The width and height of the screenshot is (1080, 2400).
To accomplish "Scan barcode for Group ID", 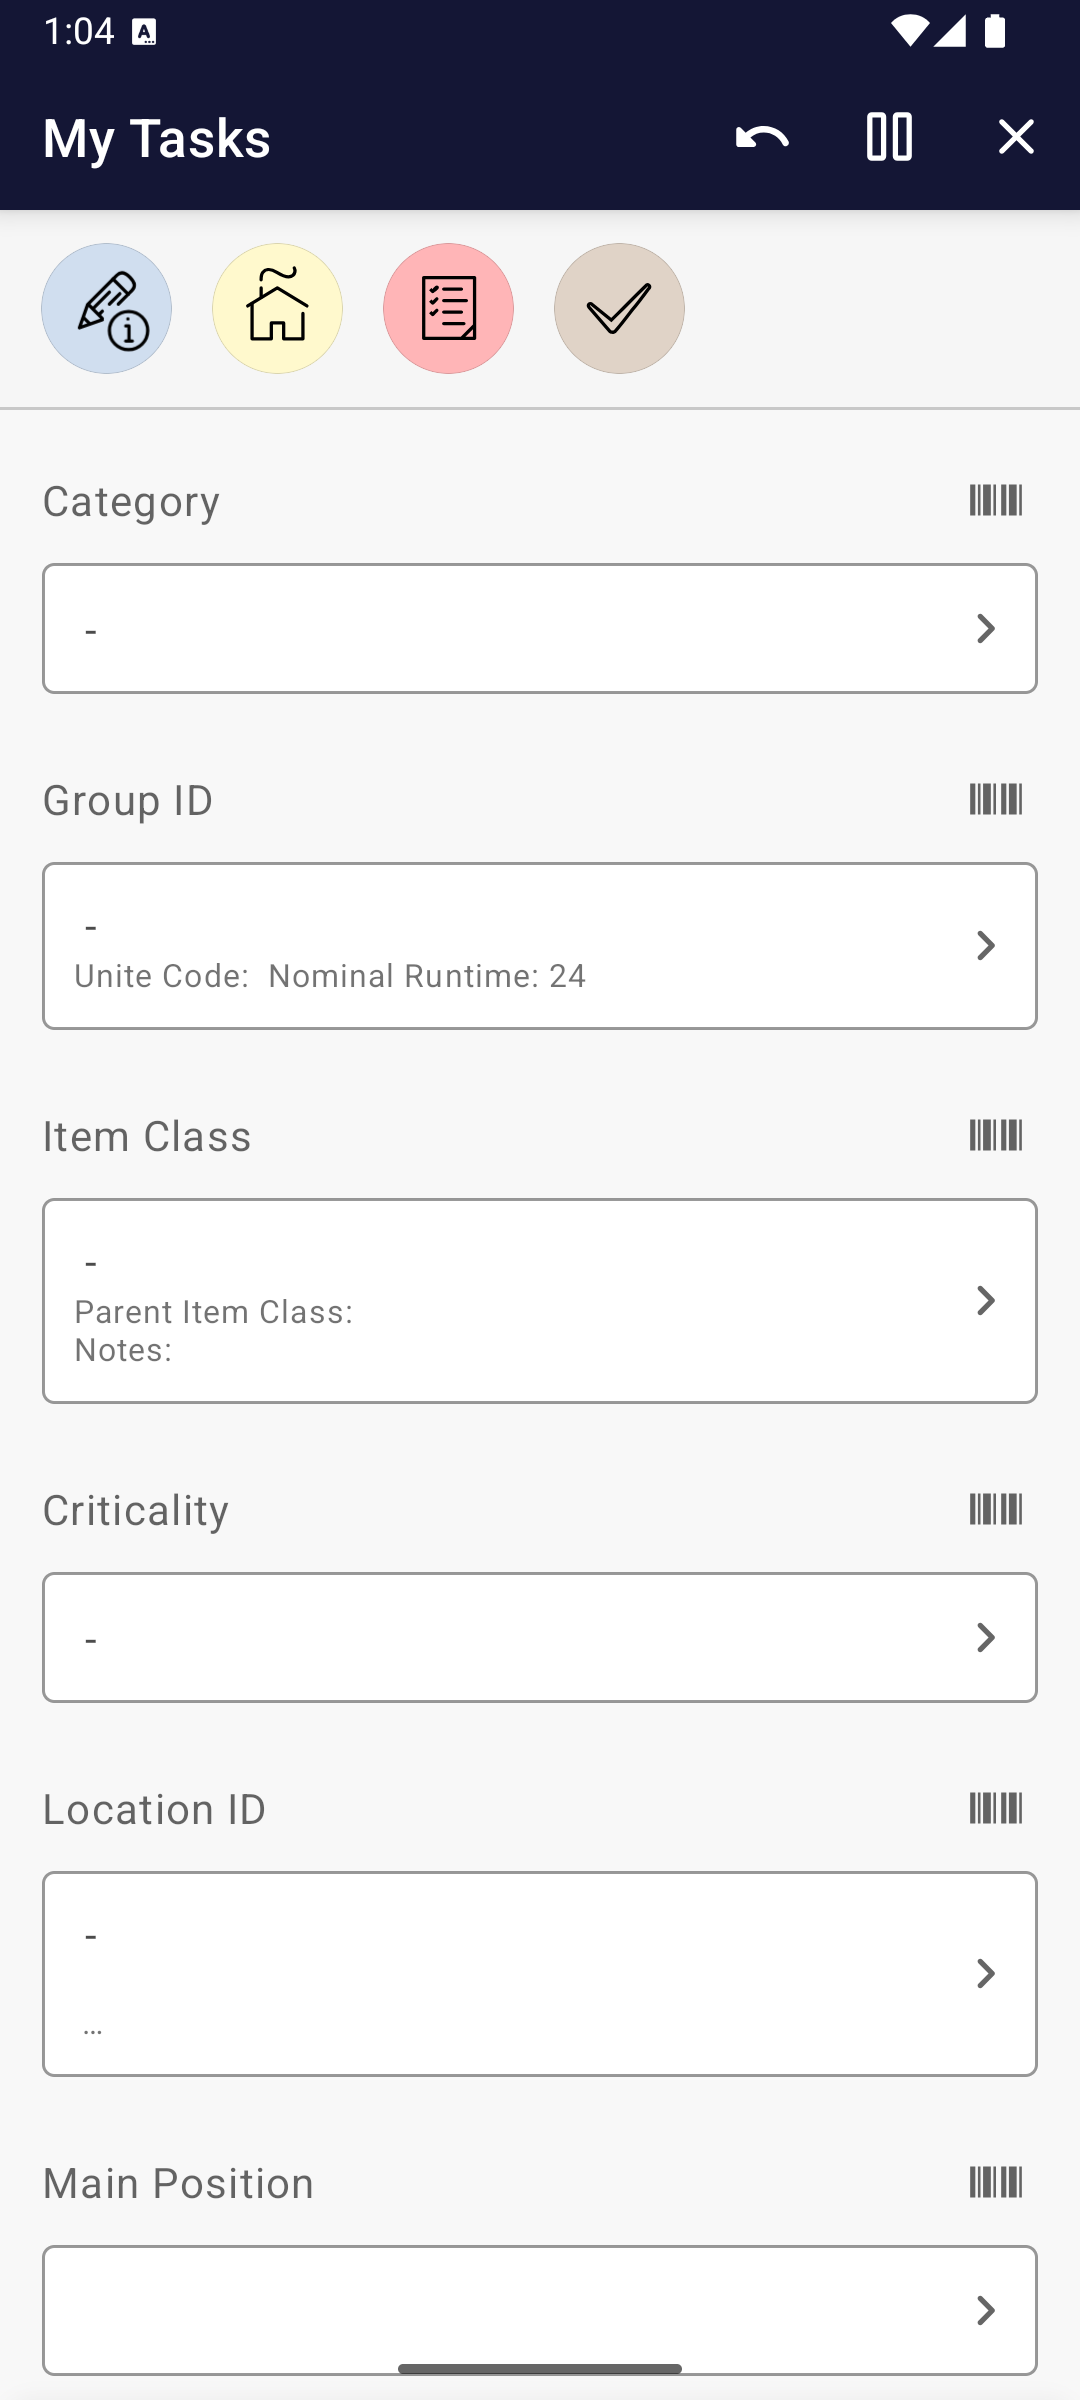I will (x=996, y=799).
